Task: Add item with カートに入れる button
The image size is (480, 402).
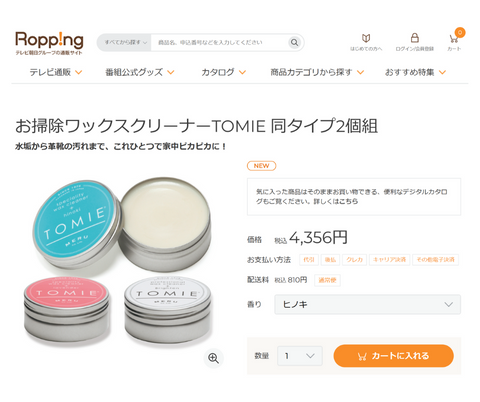Action: (x=393, y=356)
